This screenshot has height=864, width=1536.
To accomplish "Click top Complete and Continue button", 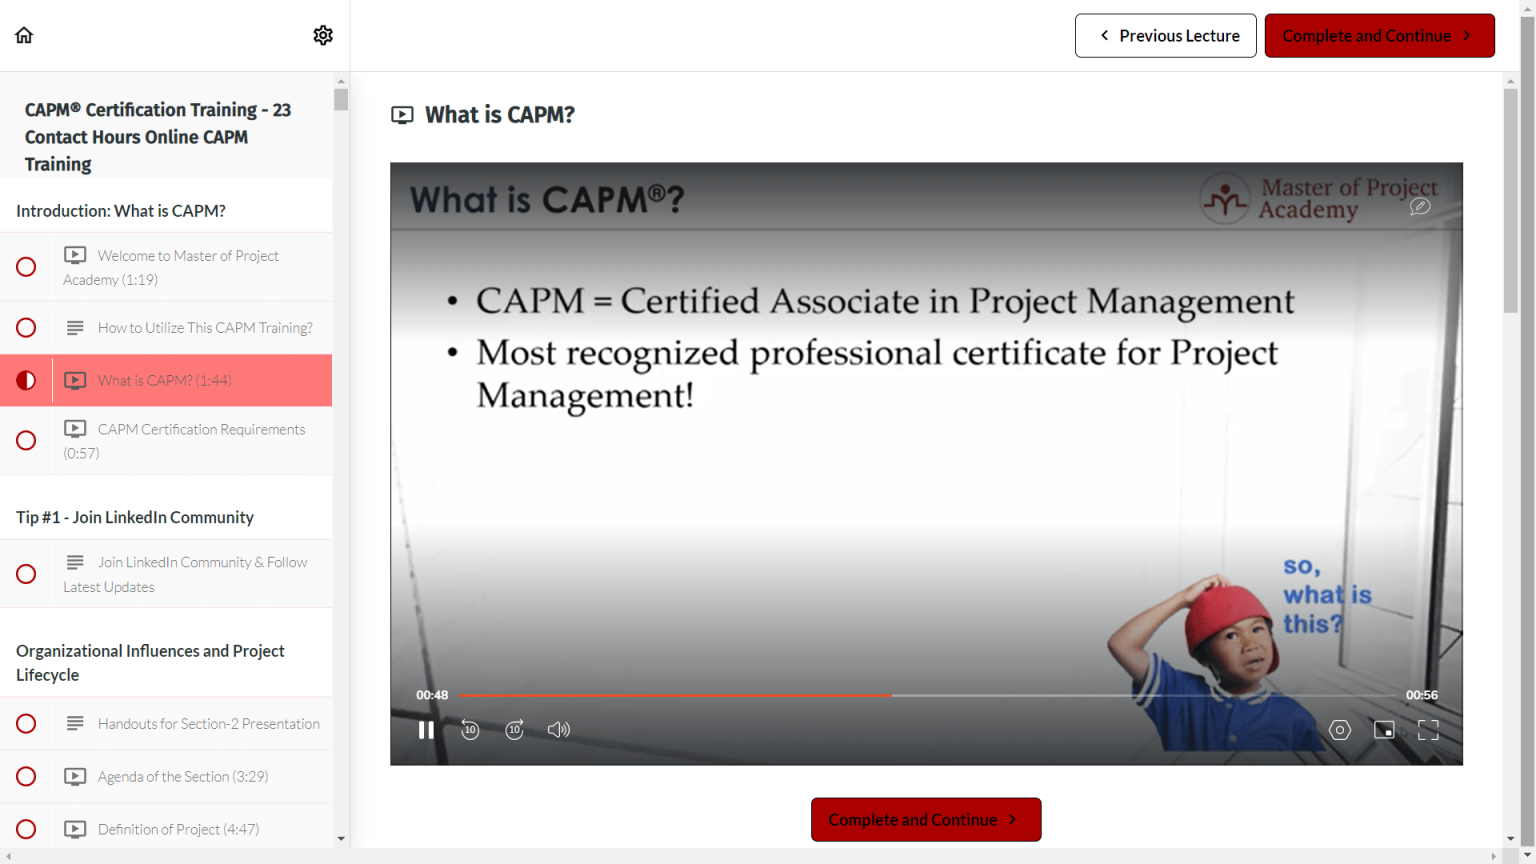I will (x=1379, y=36).
